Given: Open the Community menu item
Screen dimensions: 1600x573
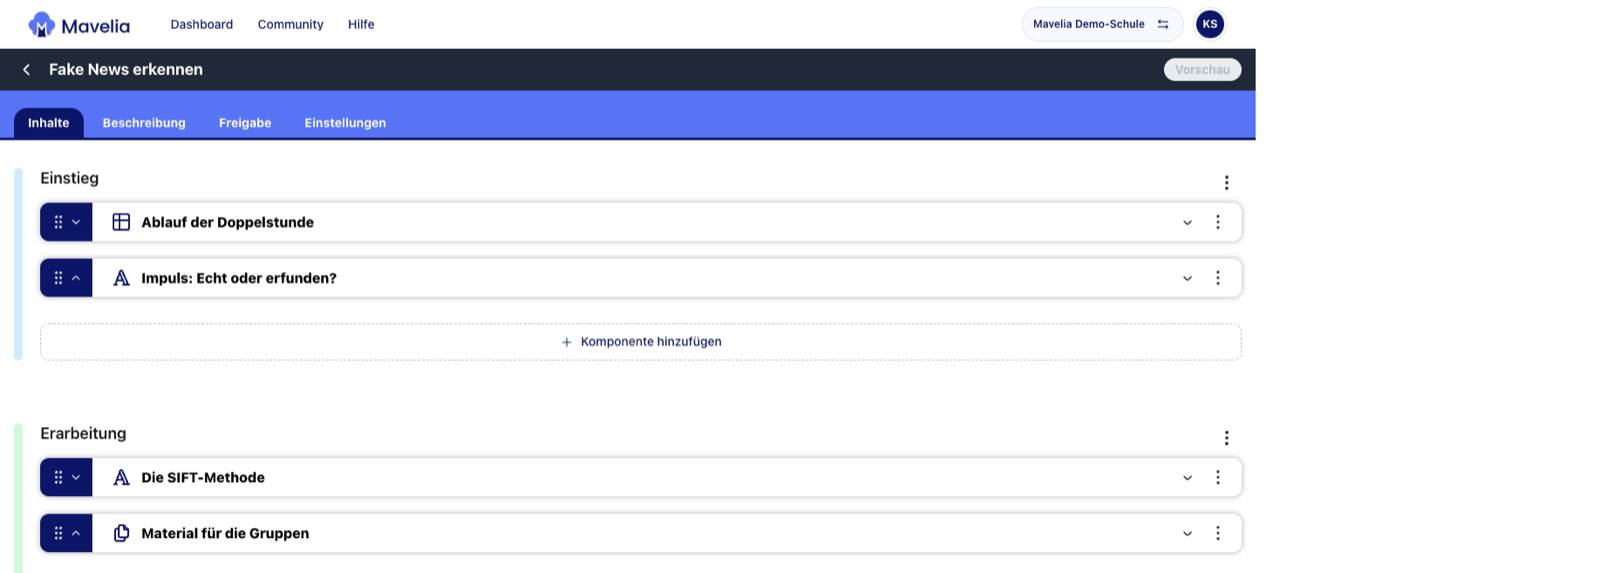Looking at the screenshot, I should coord(291,24).
